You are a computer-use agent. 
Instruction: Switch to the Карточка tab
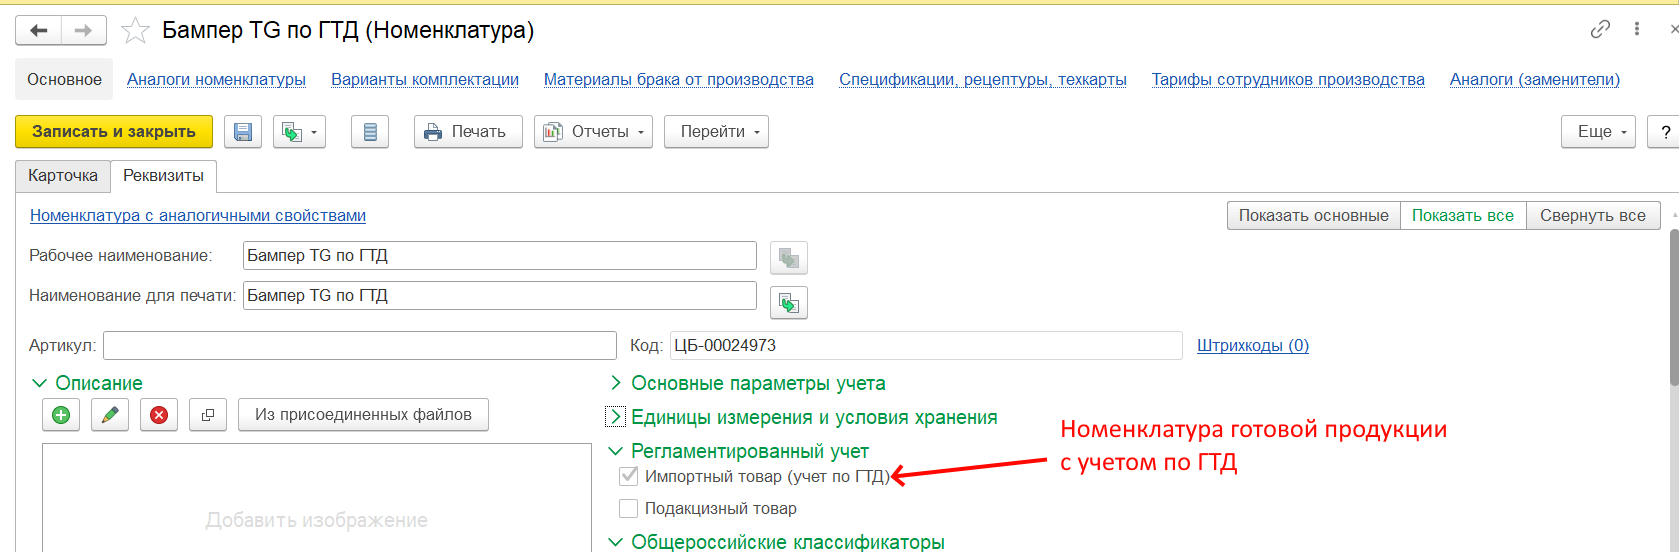click(63, 176)
